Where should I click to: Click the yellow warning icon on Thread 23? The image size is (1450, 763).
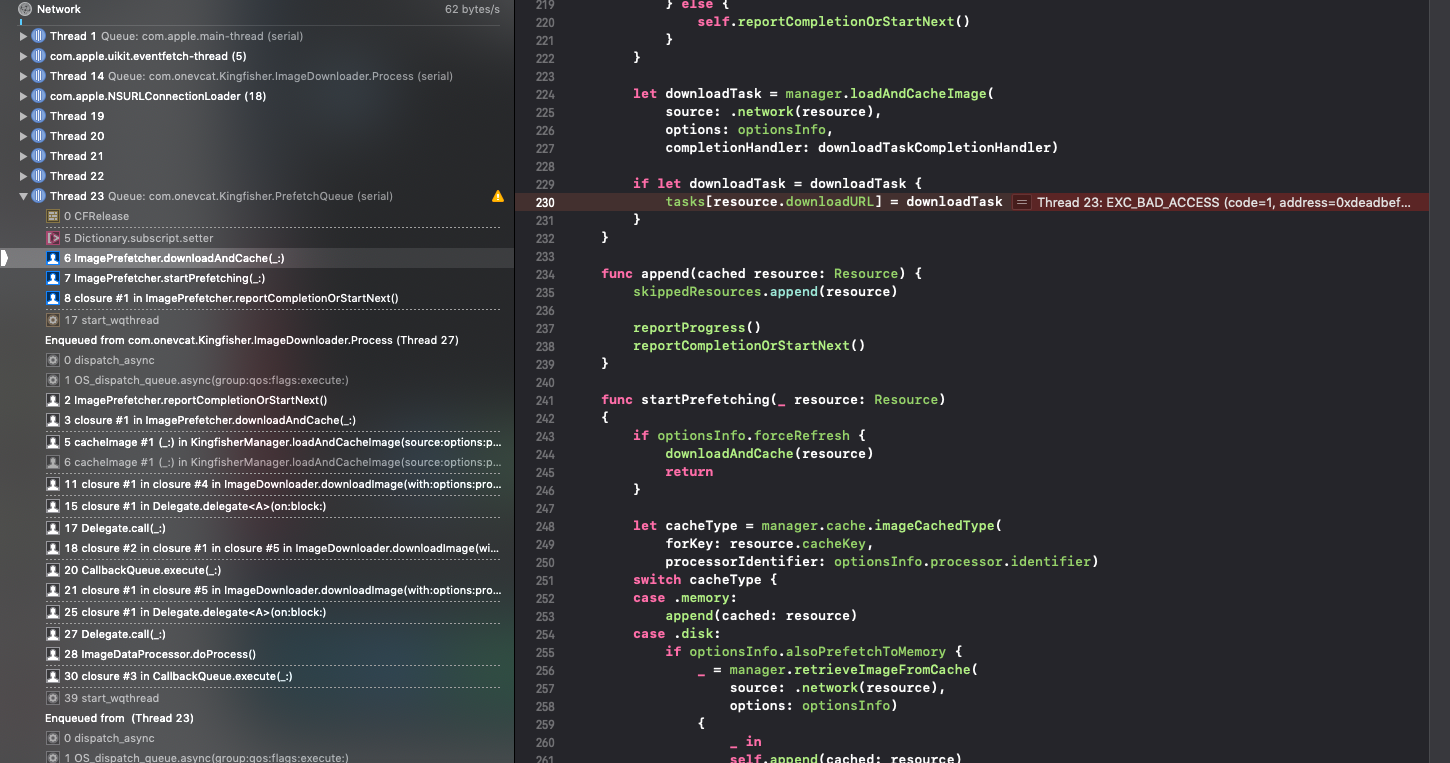tap(498, 196)
